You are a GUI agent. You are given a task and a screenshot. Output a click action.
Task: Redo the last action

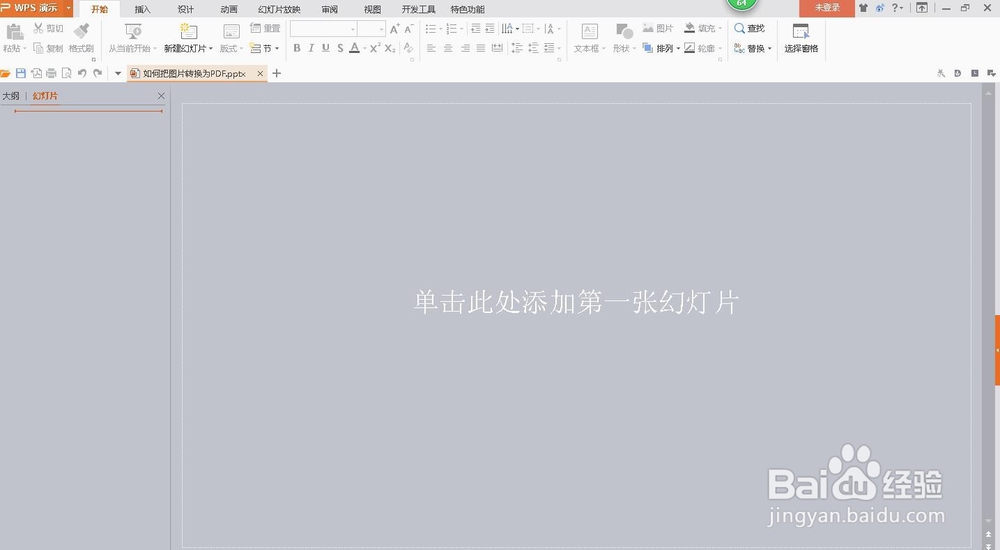click(98, 73)
